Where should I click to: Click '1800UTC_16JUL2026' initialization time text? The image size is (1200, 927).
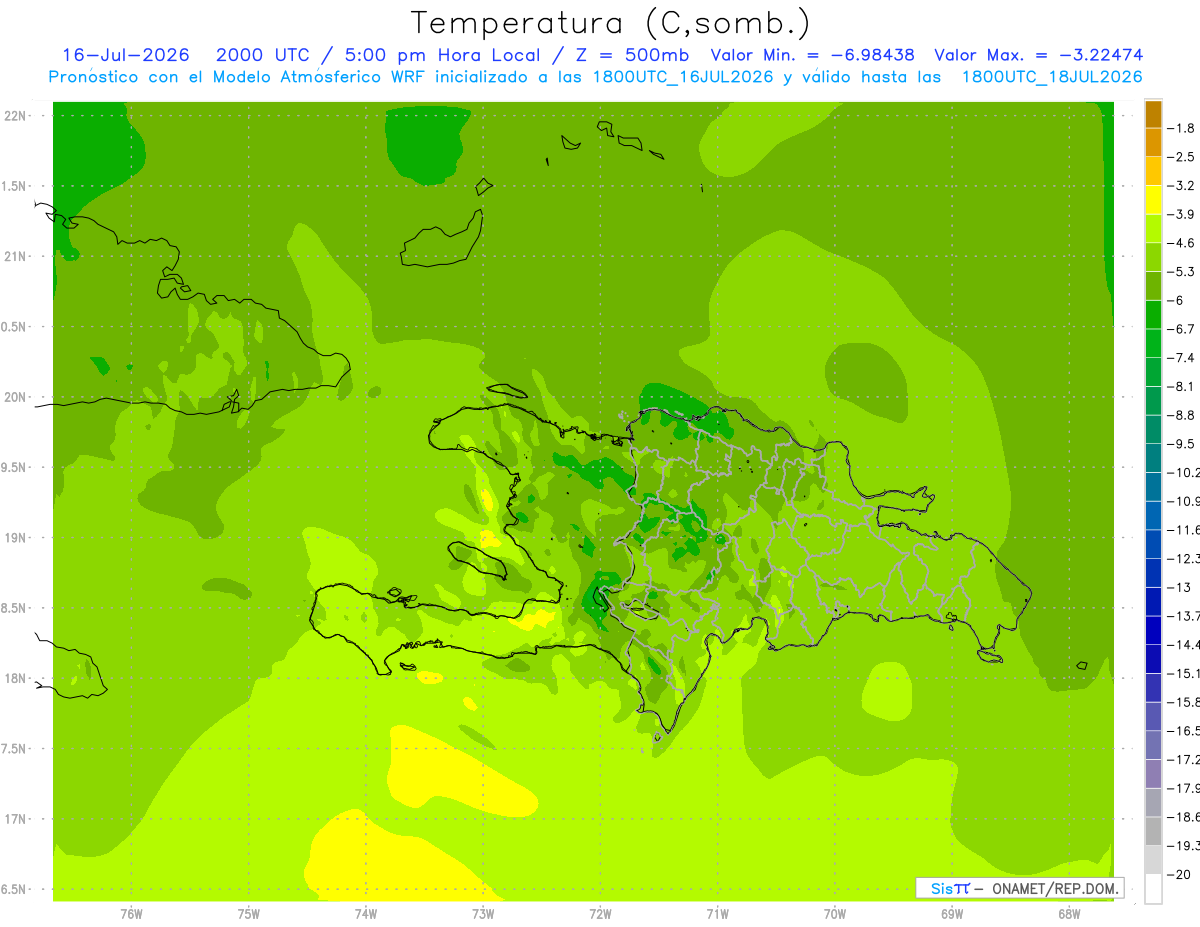pyautogui.click(x=683, y=77)
